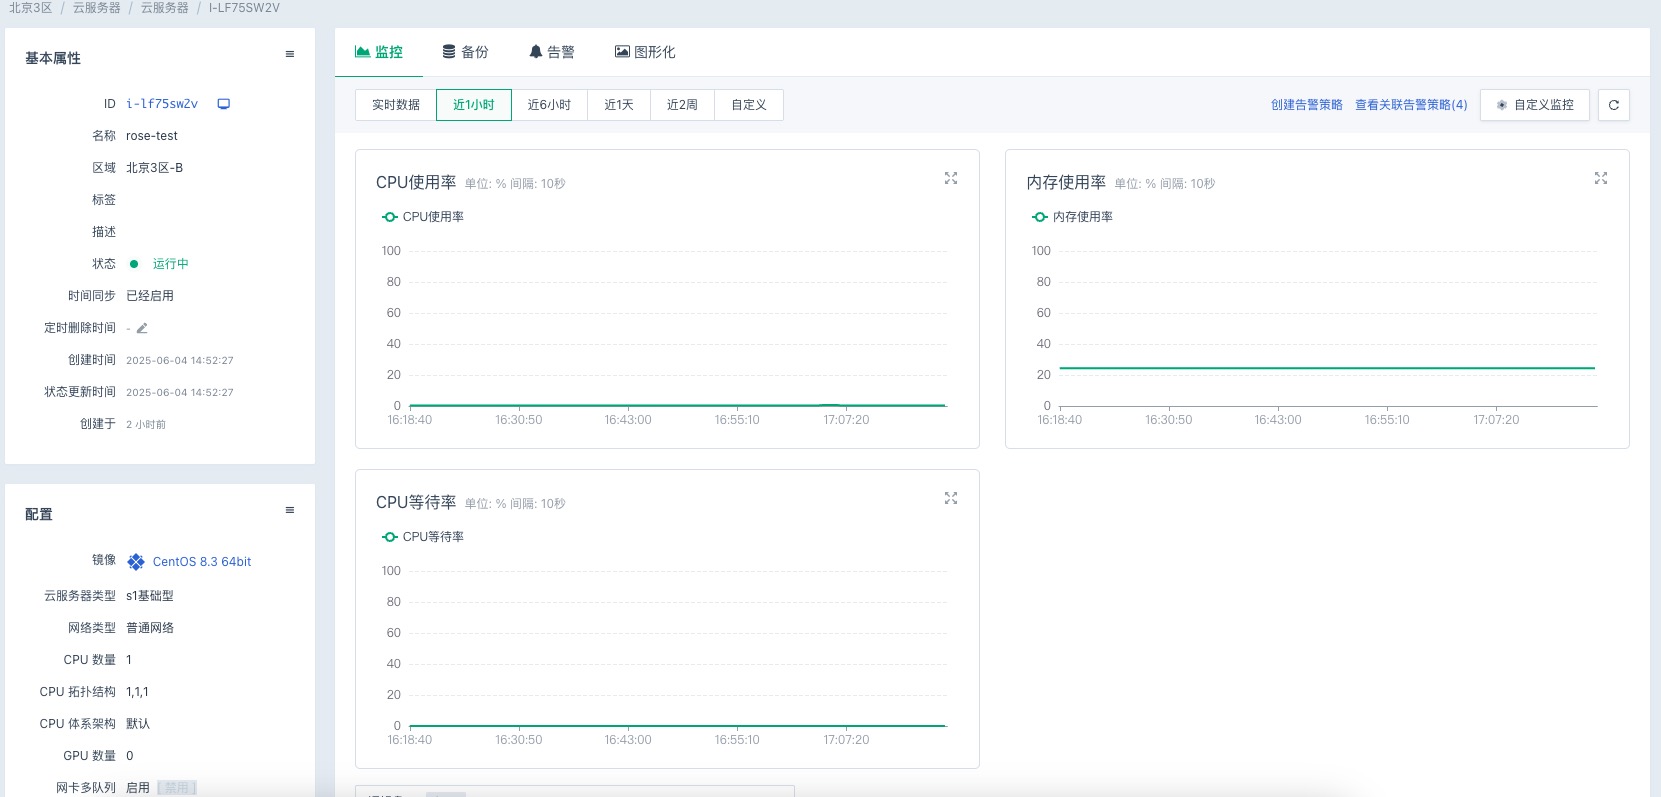The height and width of the screenshot is (797, 1661).
Task: Open the web console monitor icon beside ID
Action: click(224, 104)
